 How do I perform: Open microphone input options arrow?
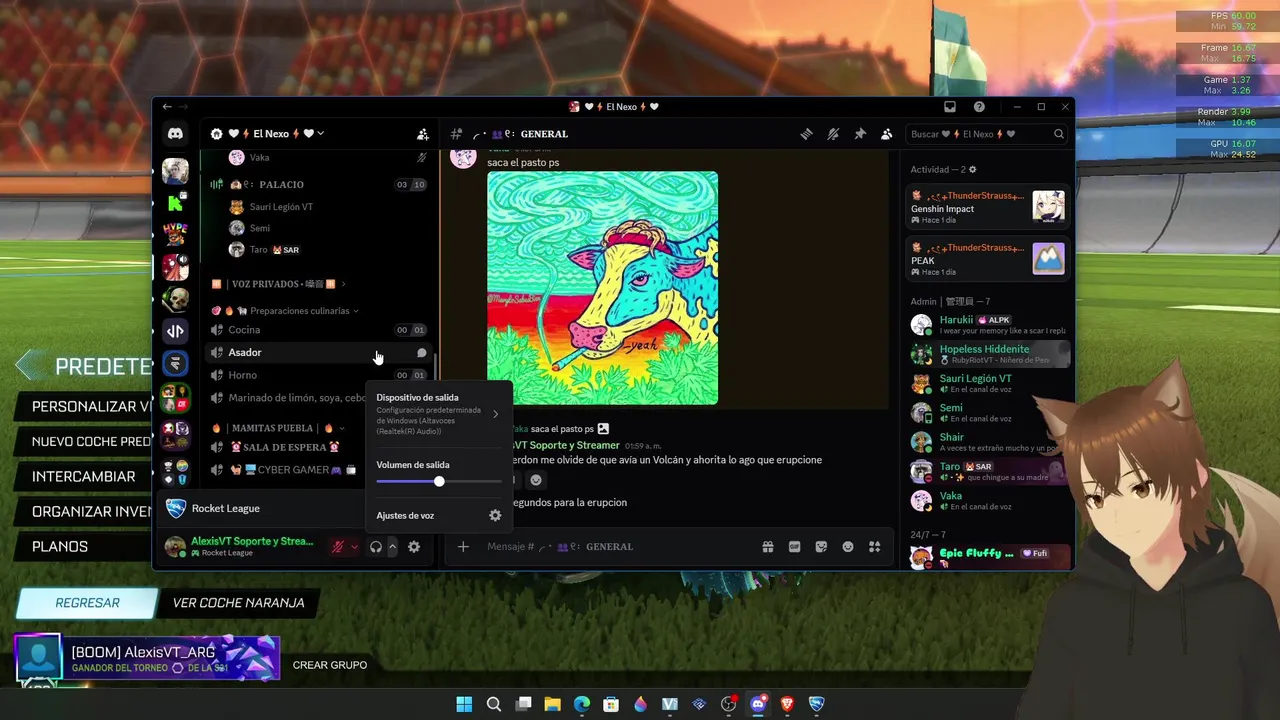point(354,547)
